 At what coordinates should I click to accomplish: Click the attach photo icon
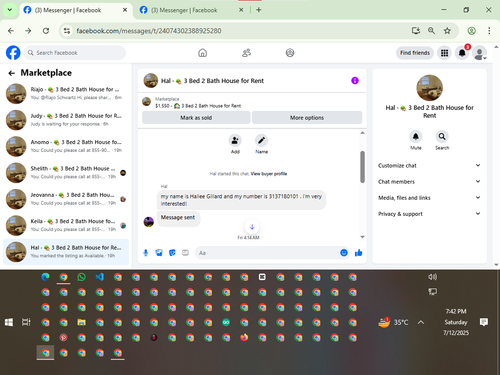[x=159, y=253]
